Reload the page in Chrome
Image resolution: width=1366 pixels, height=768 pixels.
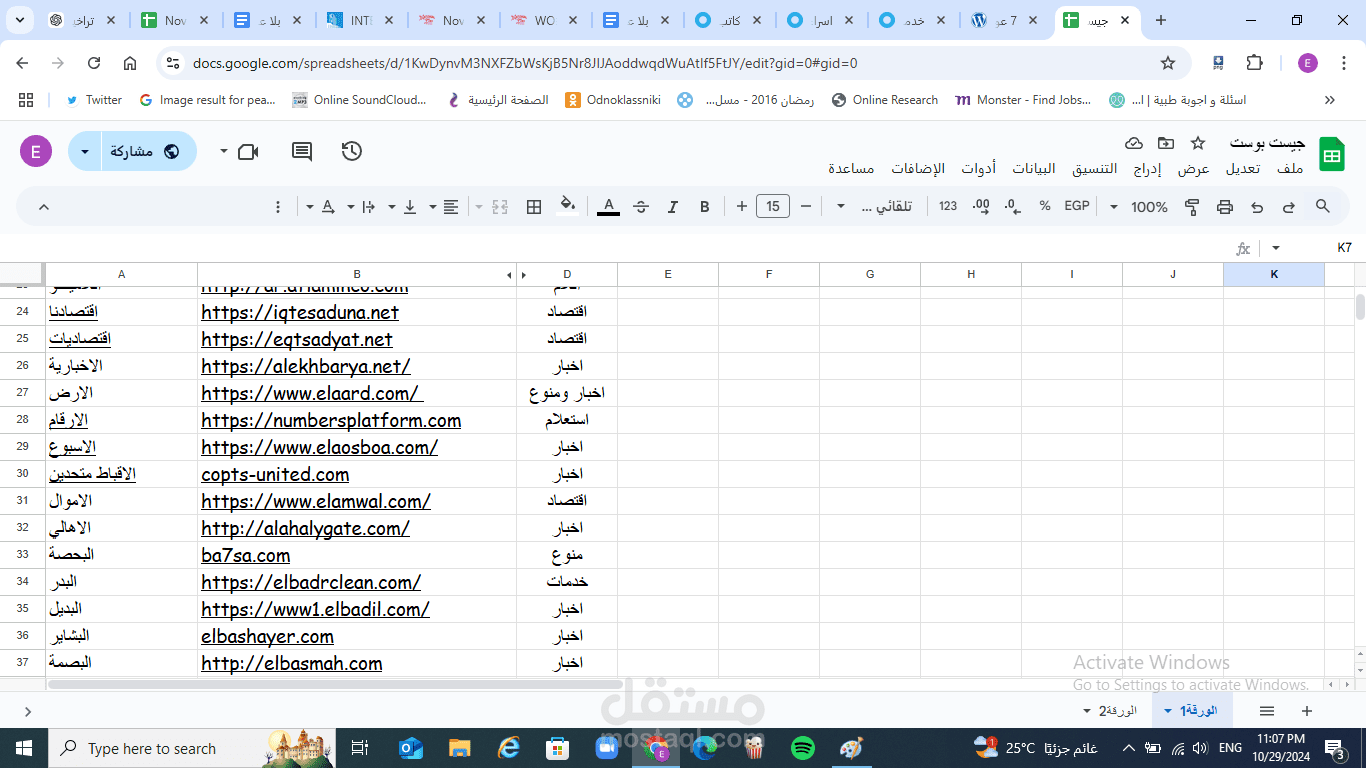(x=94, y=63)
